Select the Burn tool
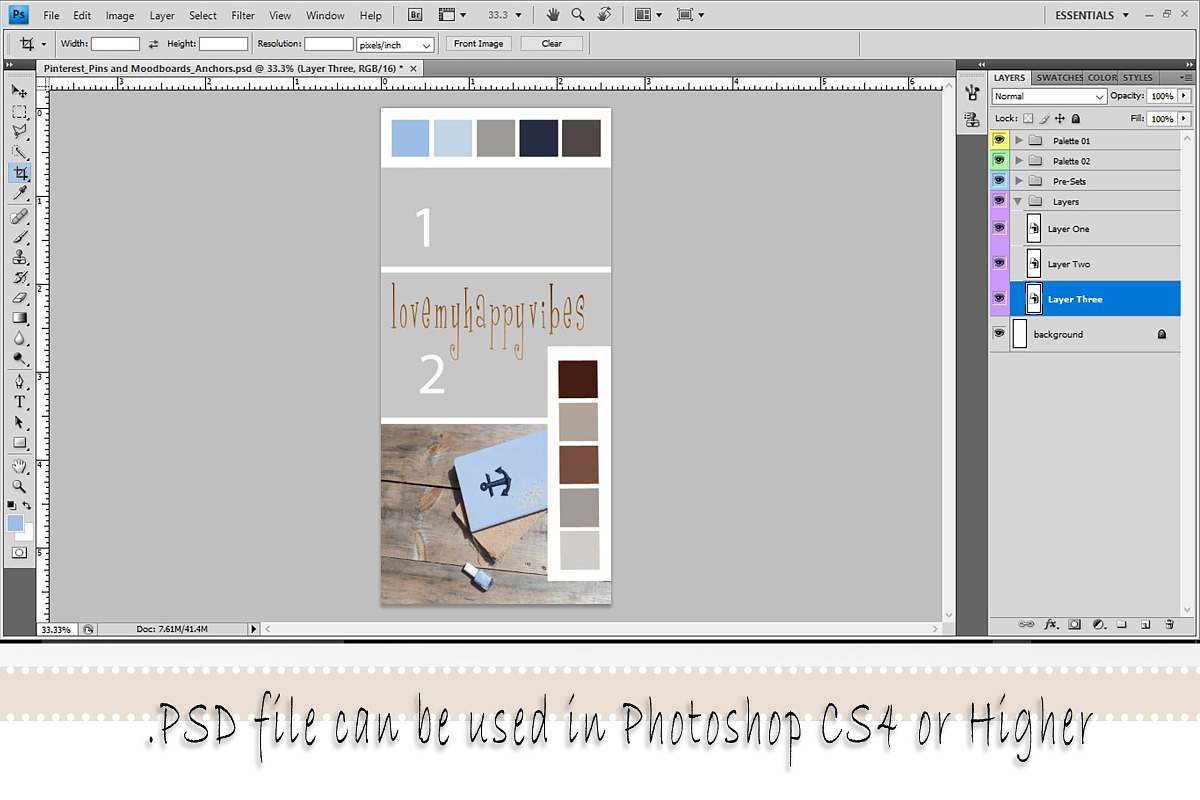This screenshot has width=1200, height=800. [x=19, y=358]
